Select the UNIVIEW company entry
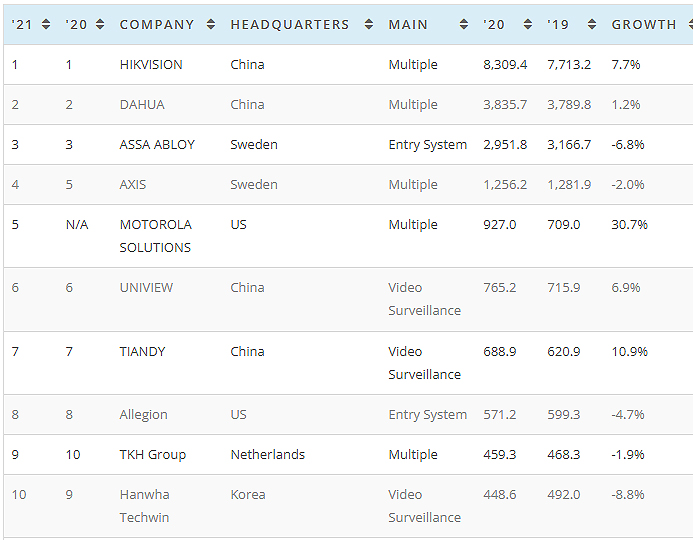 (146, 287)
